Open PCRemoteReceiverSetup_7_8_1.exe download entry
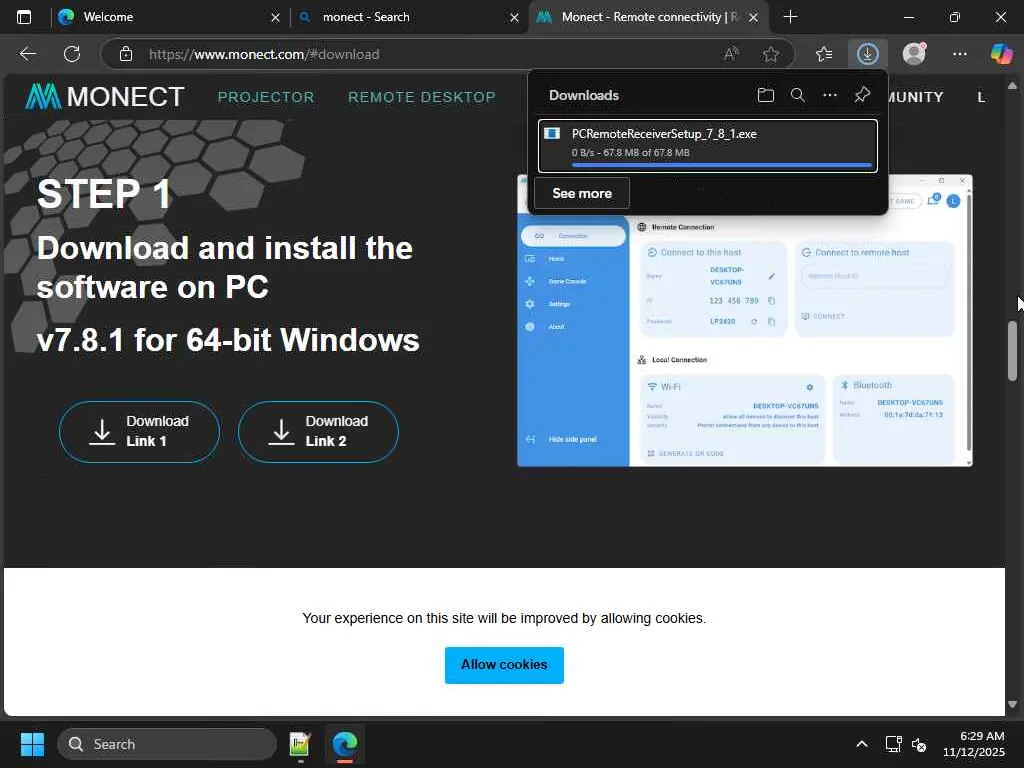 coord(707,145)
